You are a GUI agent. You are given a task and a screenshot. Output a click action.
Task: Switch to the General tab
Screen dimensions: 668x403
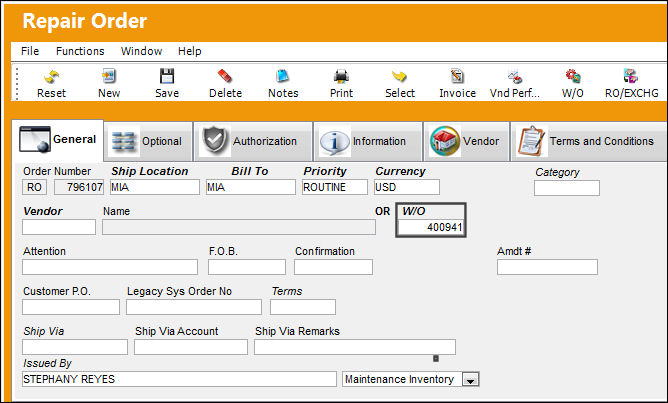coord(58,140)
